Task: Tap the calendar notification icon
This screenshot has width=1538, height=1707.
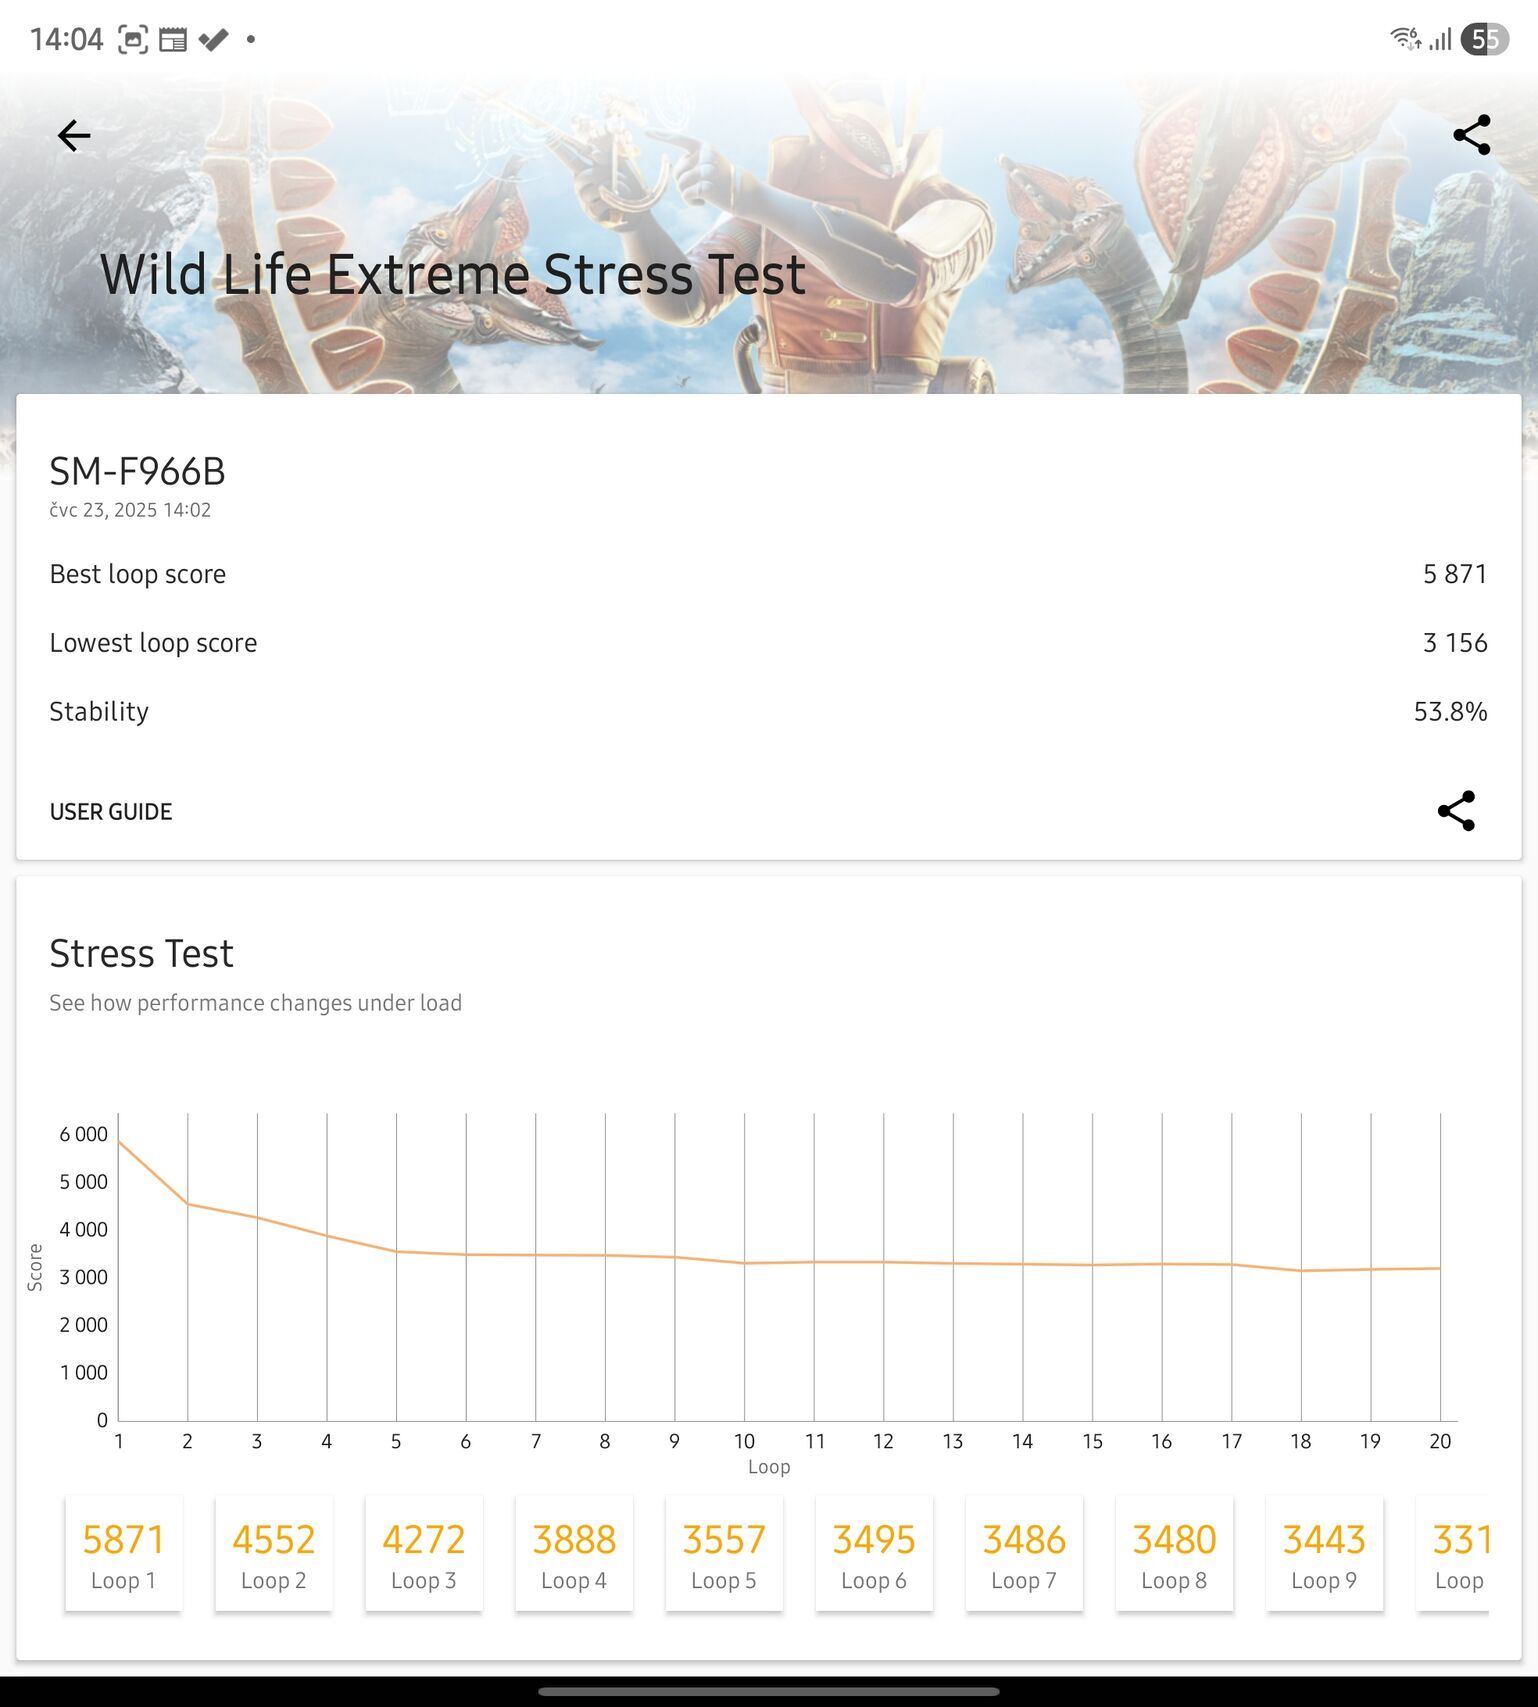Action: tap(173, 40)
